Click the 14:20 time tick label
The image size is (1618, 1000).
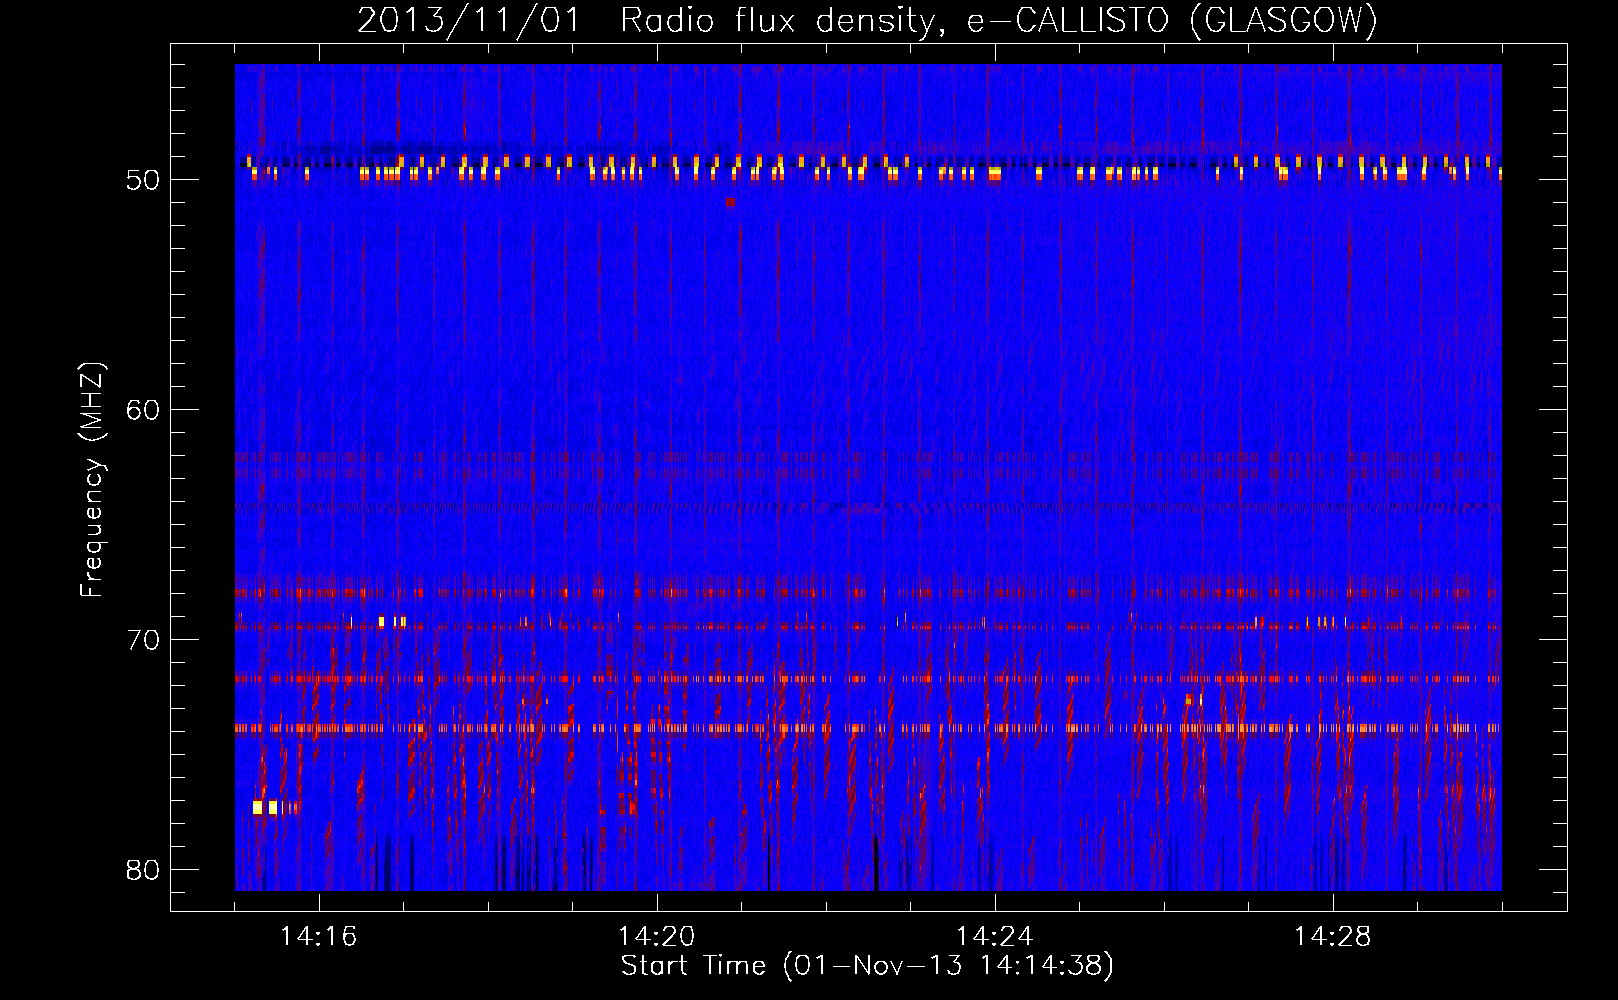point(657,937)
